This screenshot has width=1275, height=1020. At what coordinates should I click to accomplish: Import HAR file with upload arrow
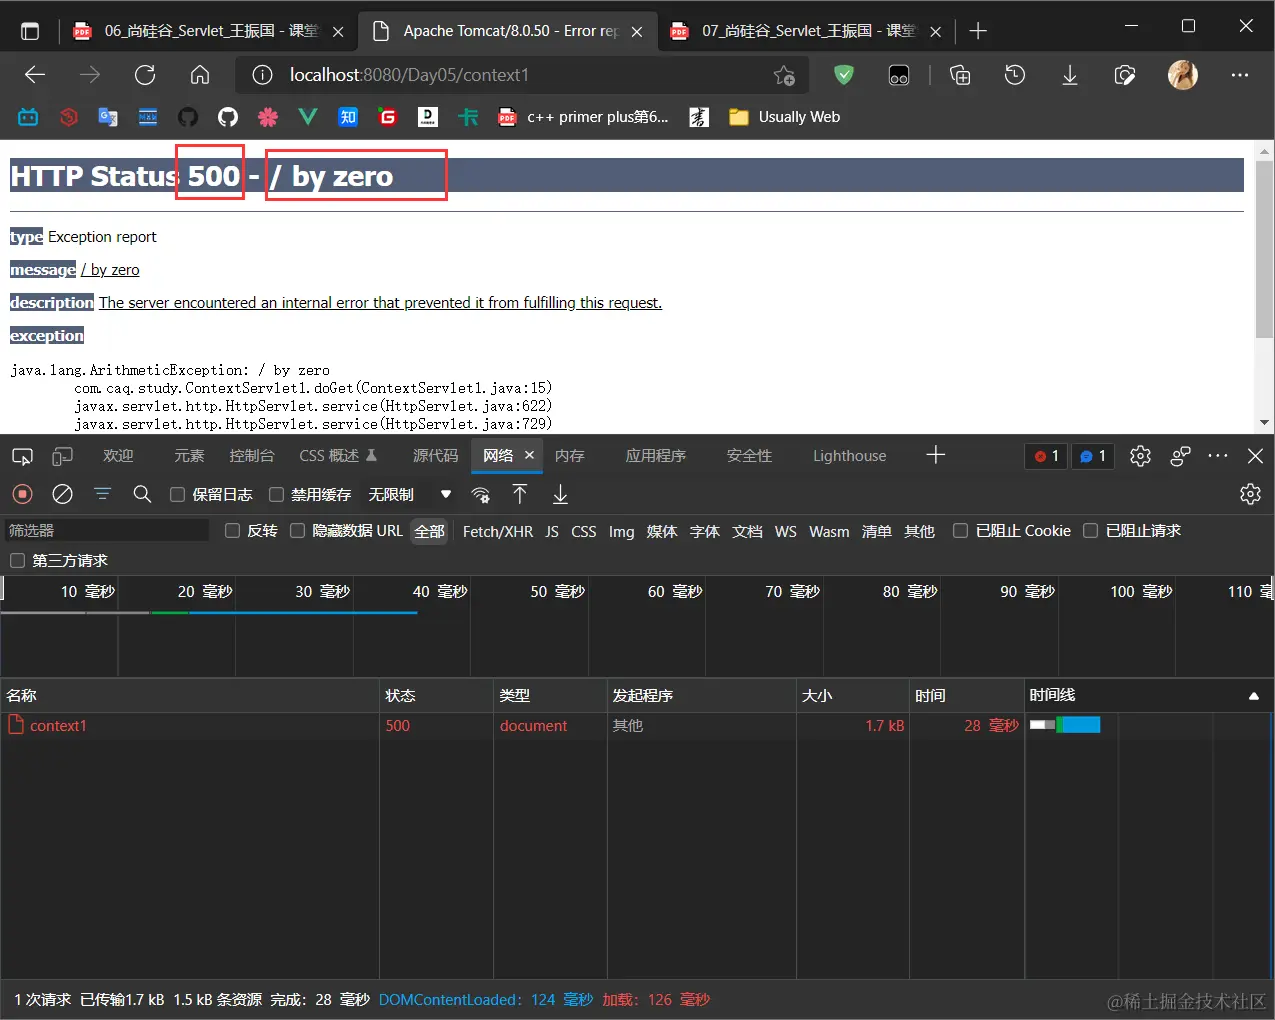520,494
